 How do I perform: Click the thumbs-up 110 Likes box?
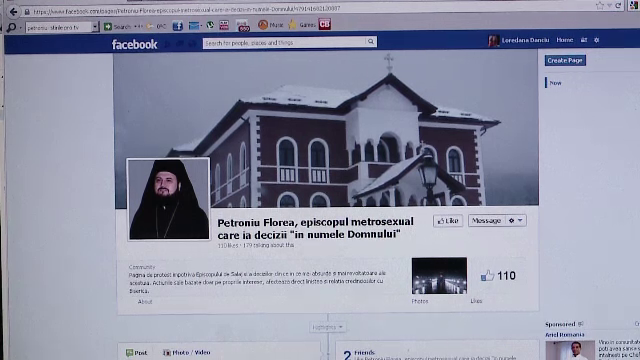click(x=498, y=276)
